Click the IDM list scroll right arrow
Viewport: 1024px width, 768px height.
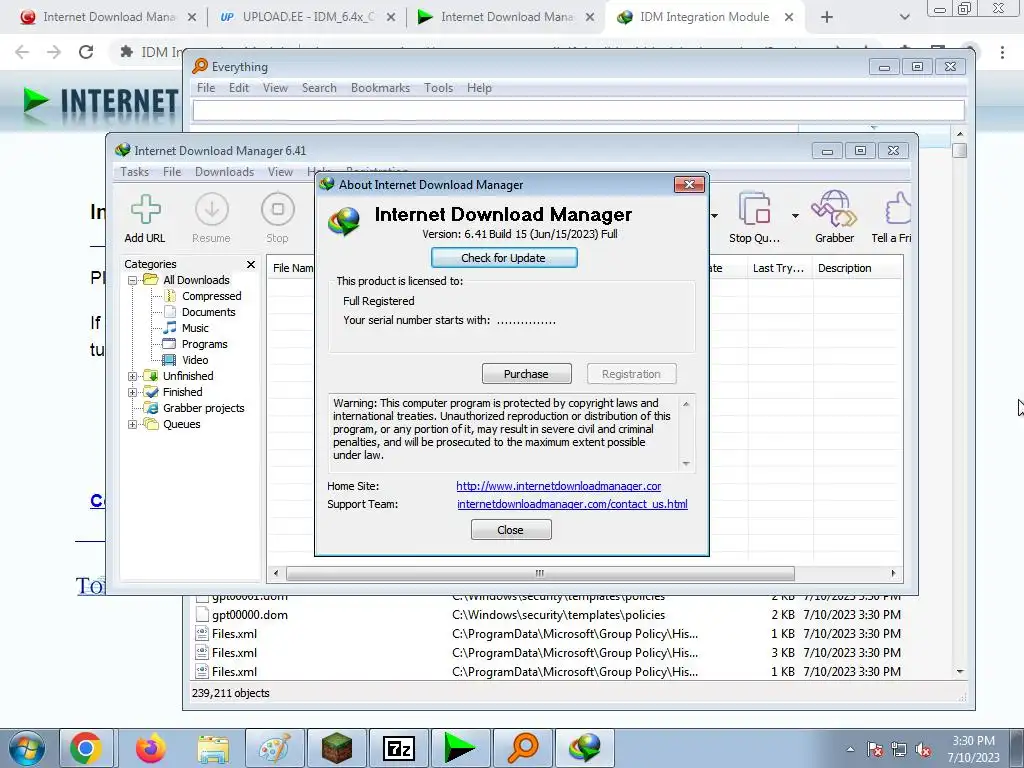point(893,573)
